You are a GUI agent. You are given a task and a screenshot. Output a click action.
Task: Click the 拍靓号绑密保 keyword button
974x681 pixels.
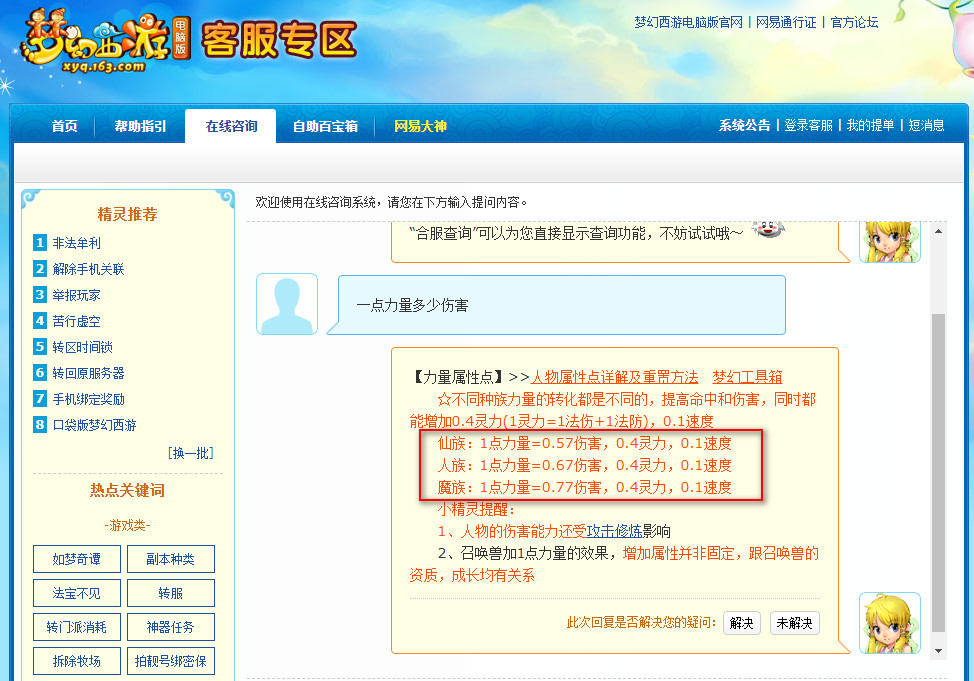[x=170, y=662]
